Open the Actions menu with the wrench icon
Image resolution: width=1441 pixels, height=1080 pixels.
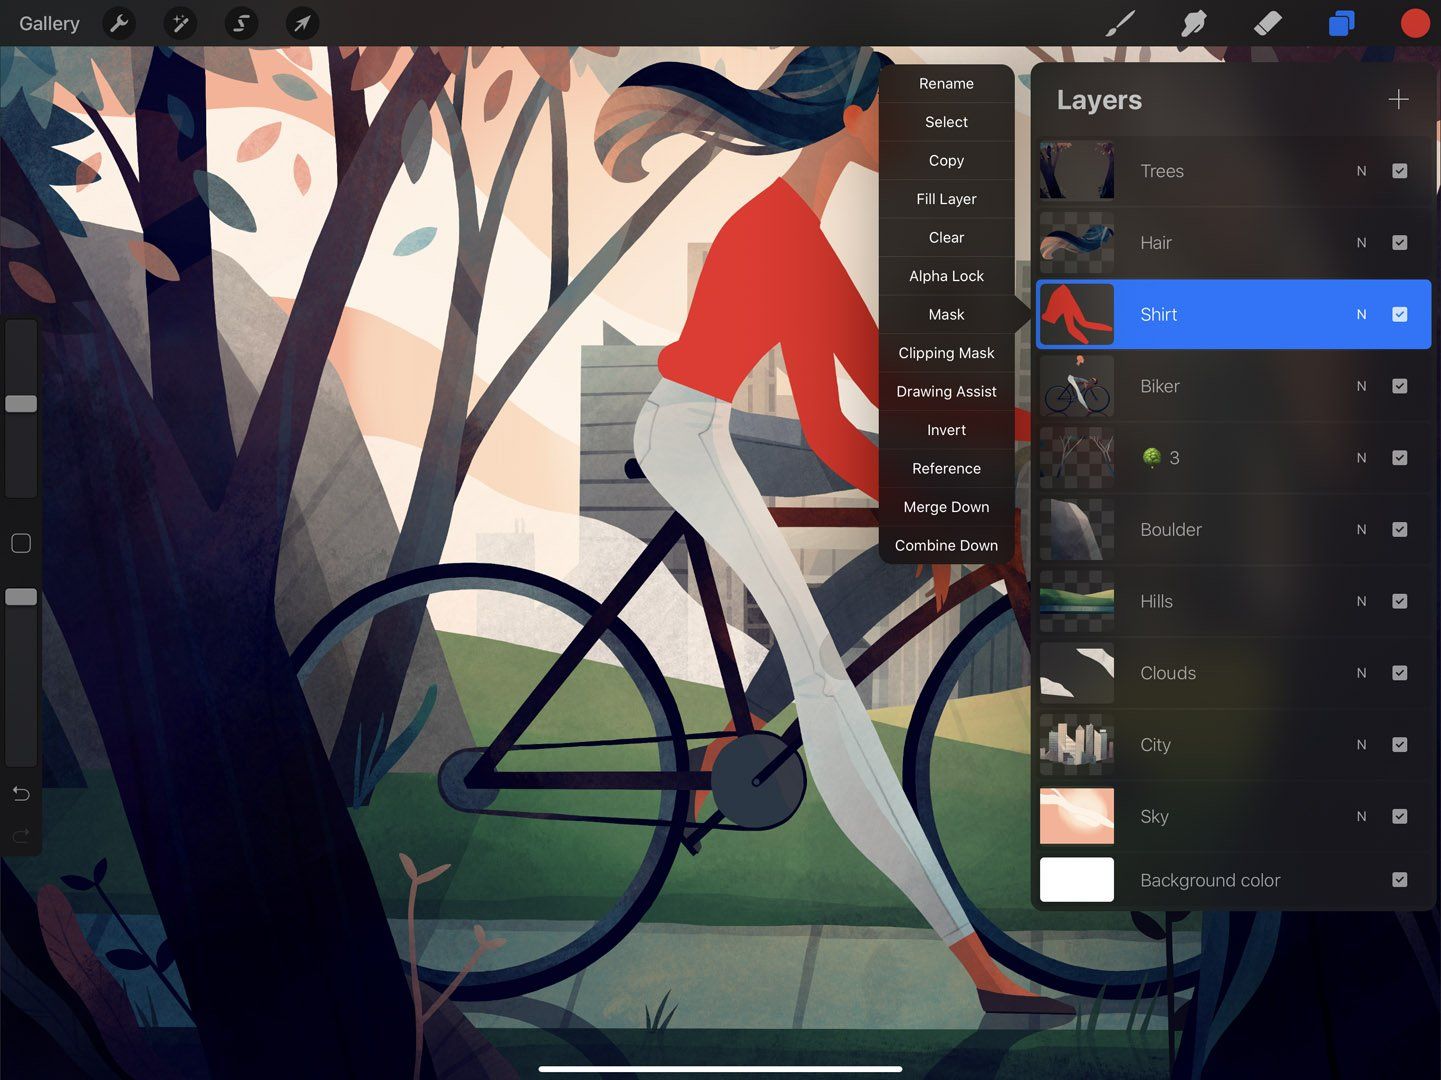tap(120, 23)
